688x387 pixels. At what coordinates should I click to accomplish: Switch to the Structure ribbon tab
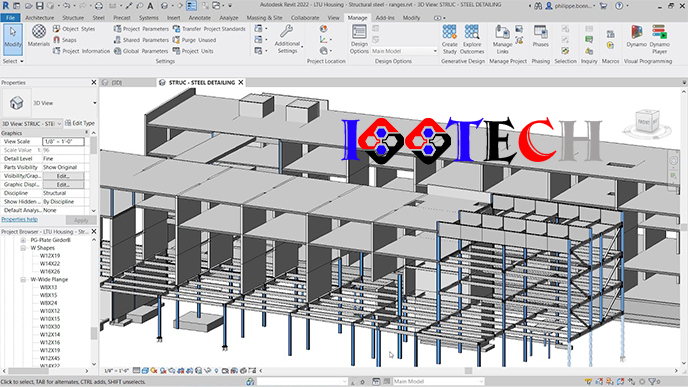(x=73, y=18)
